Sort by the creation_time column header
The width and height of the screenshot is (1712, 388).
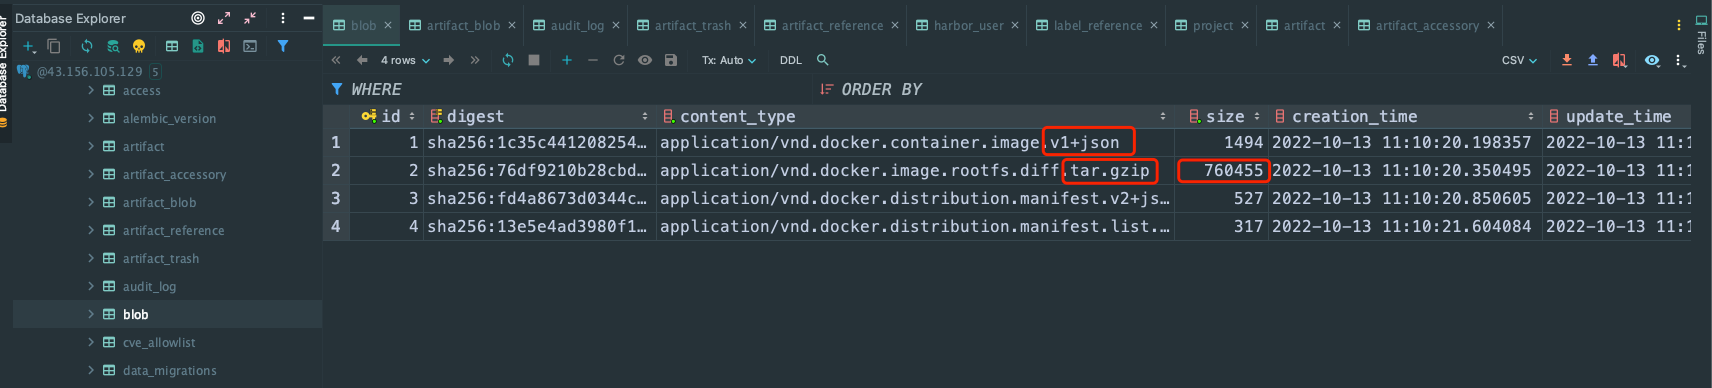(x=1405, y=116)
